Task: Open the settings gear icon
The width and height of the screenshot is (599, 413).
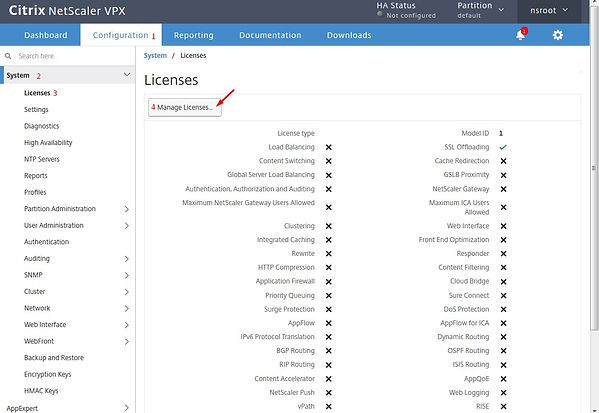Action: (558, 35)
